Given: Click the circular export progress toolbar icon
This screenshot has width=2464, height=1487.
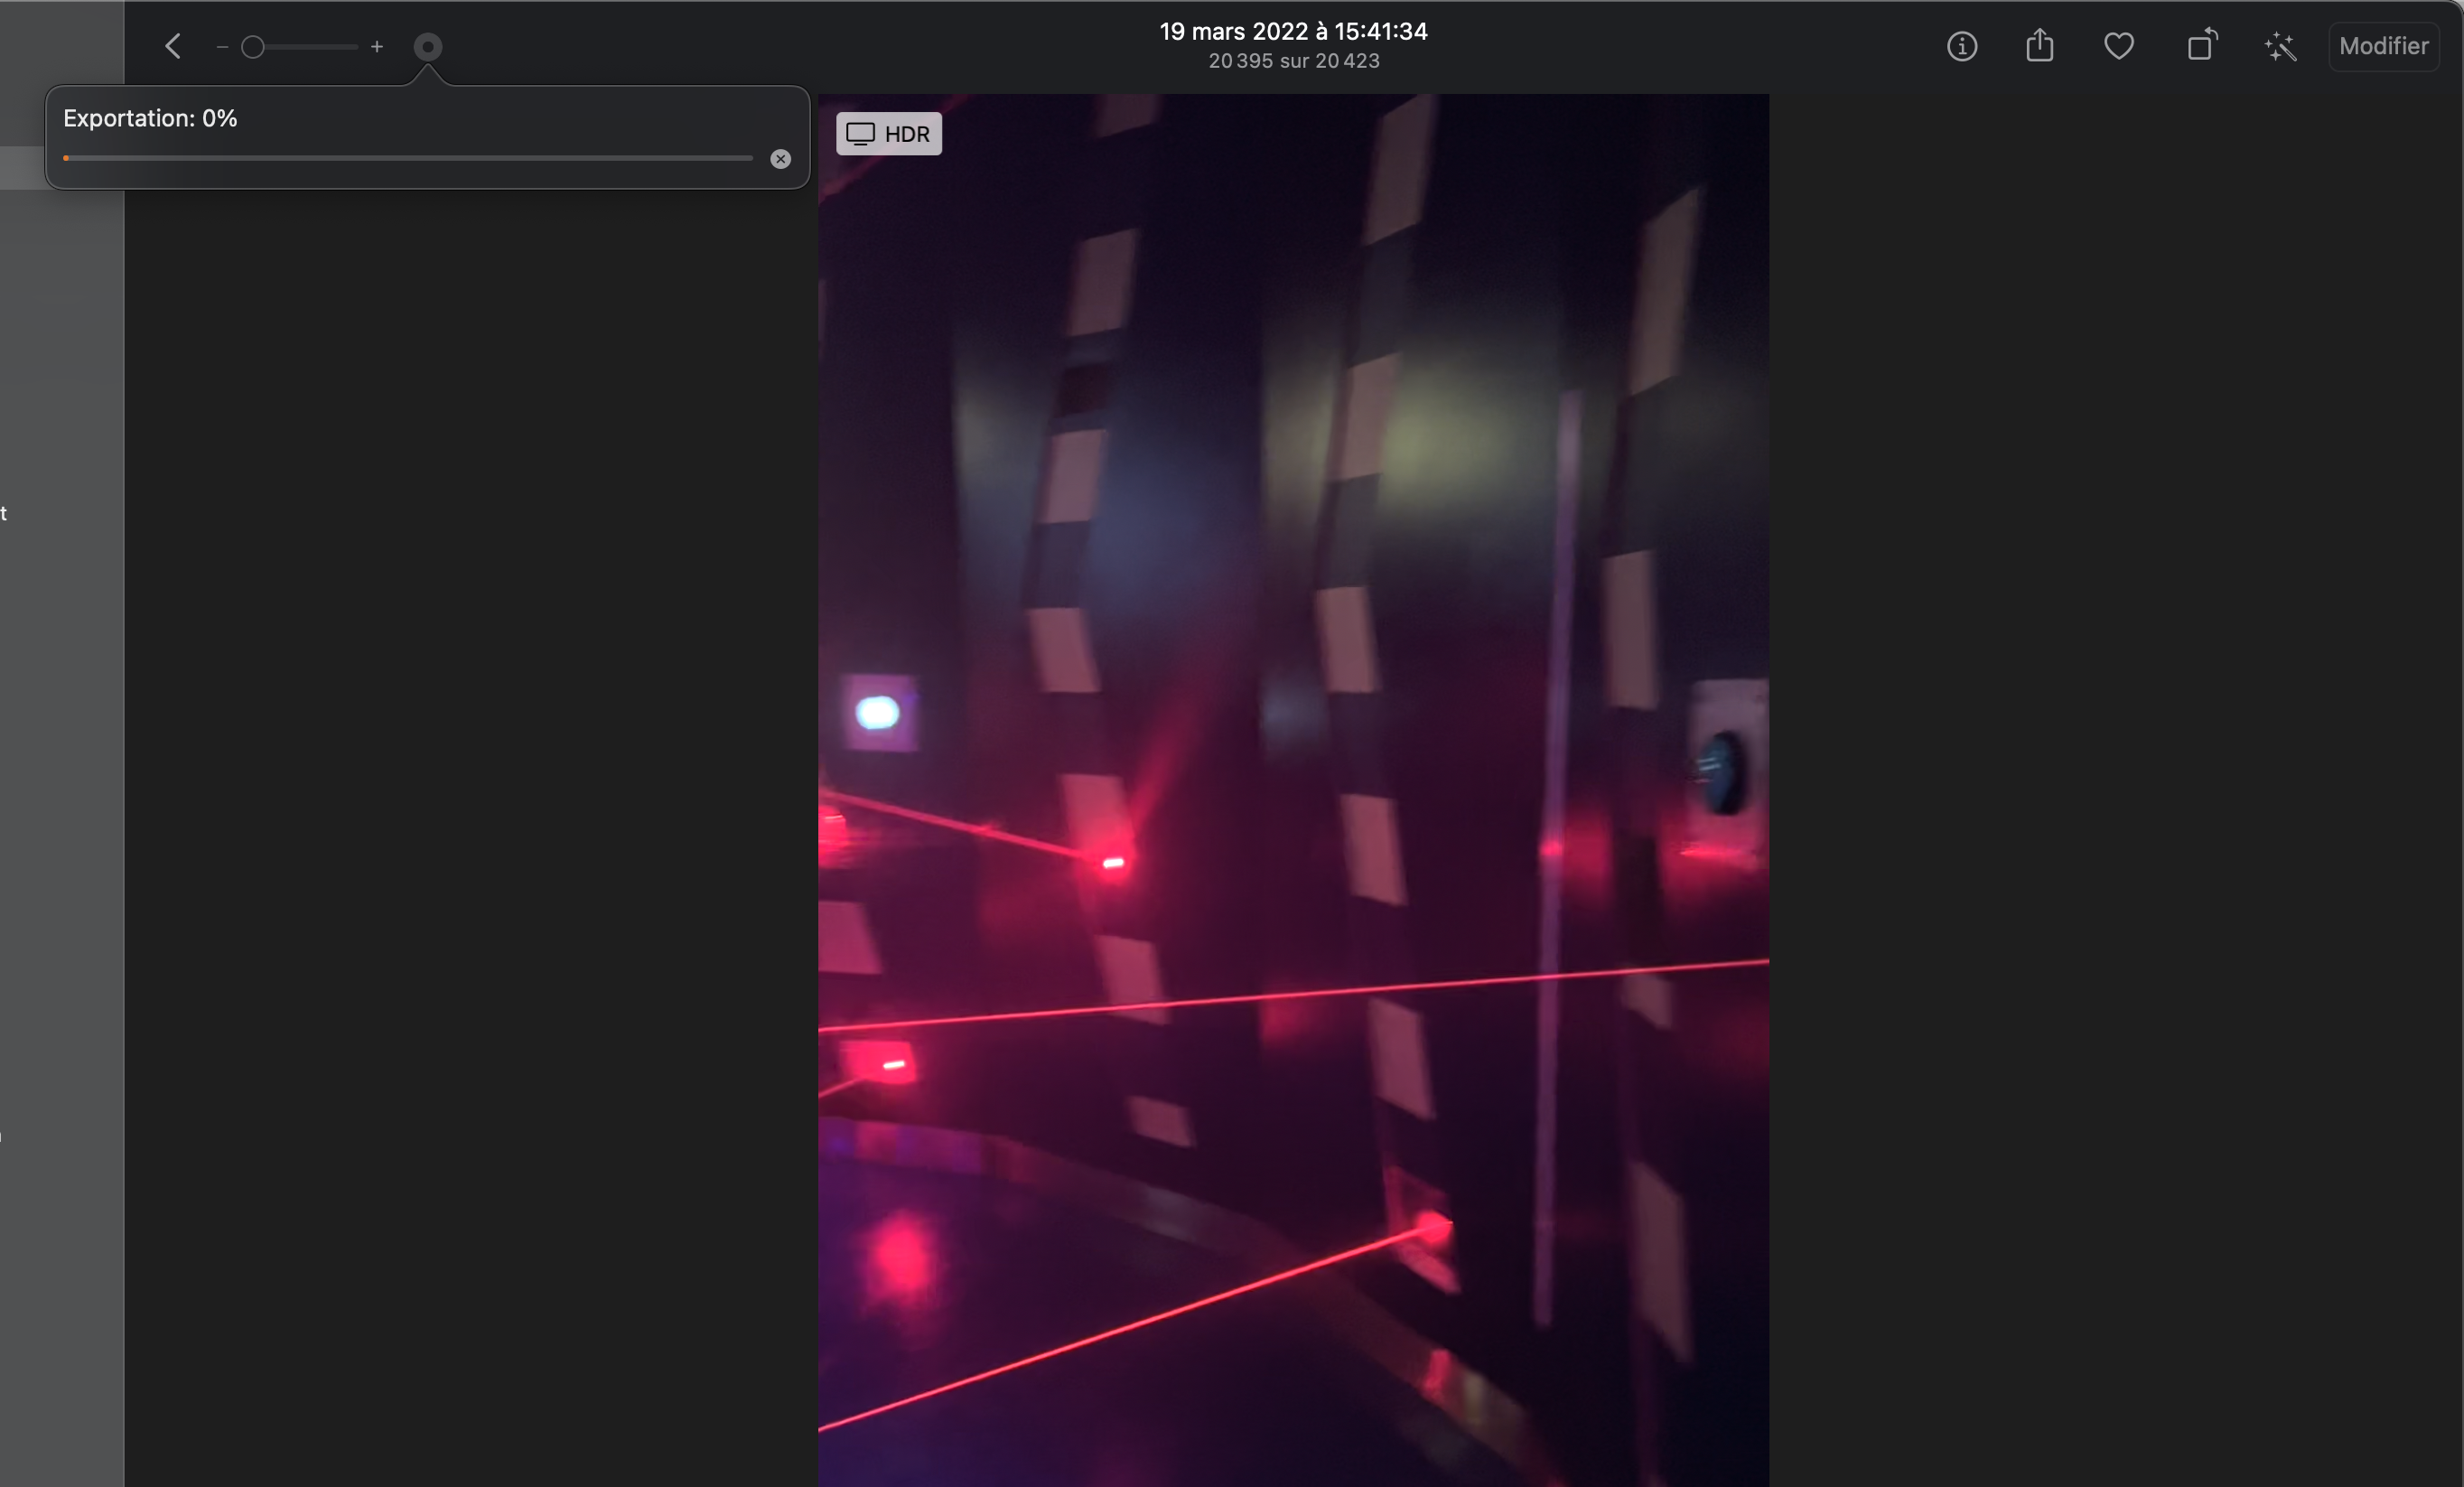Looking at the screenshot, I should pyautogui.click(x=428, y=47).
